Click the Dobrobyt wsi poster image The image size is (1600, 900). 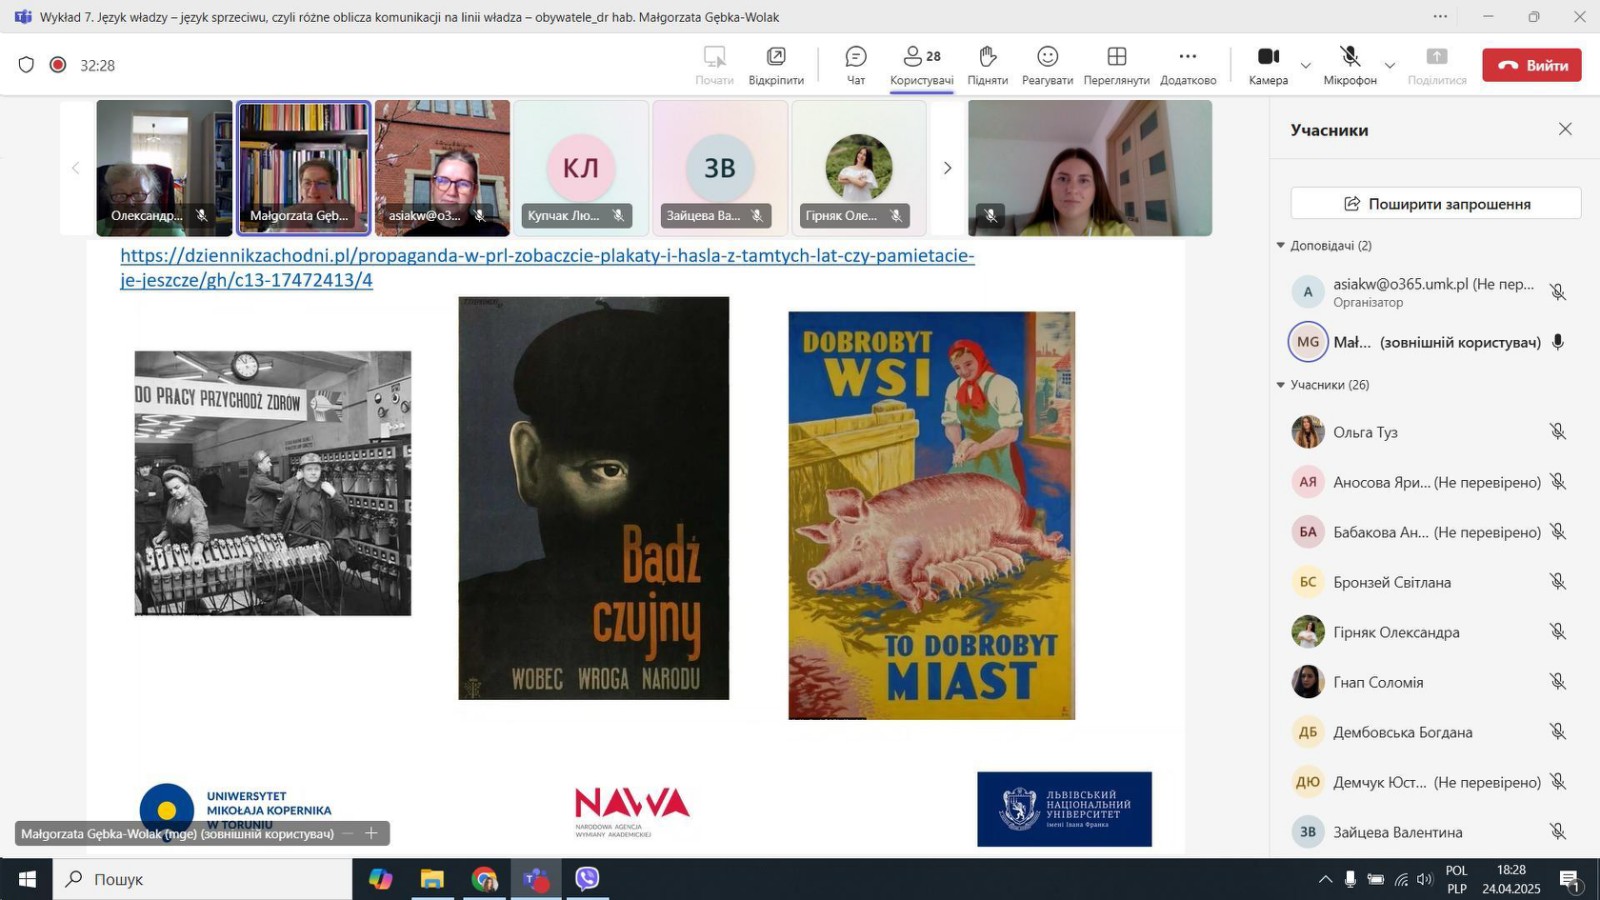coord(931,515)
